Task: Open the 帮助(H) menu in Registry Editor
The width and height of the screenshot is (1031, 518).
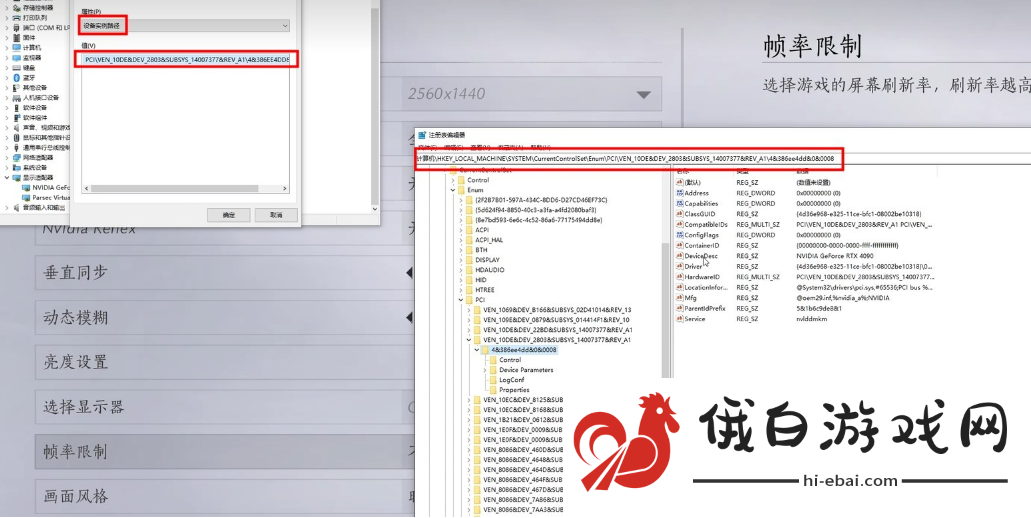Action: click(540, 147)
